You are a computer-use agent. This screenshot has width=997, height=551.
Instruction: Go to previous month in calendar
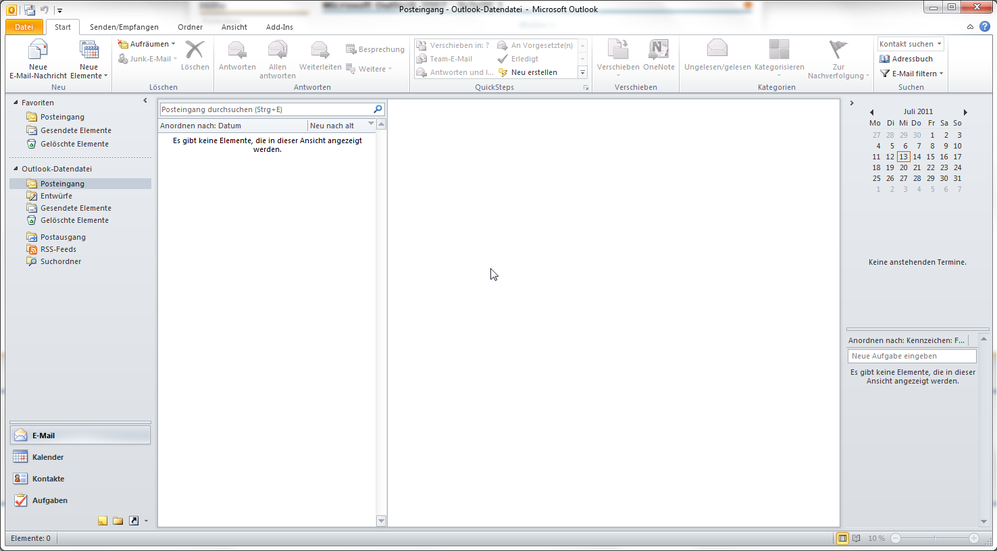pos(872,112)
